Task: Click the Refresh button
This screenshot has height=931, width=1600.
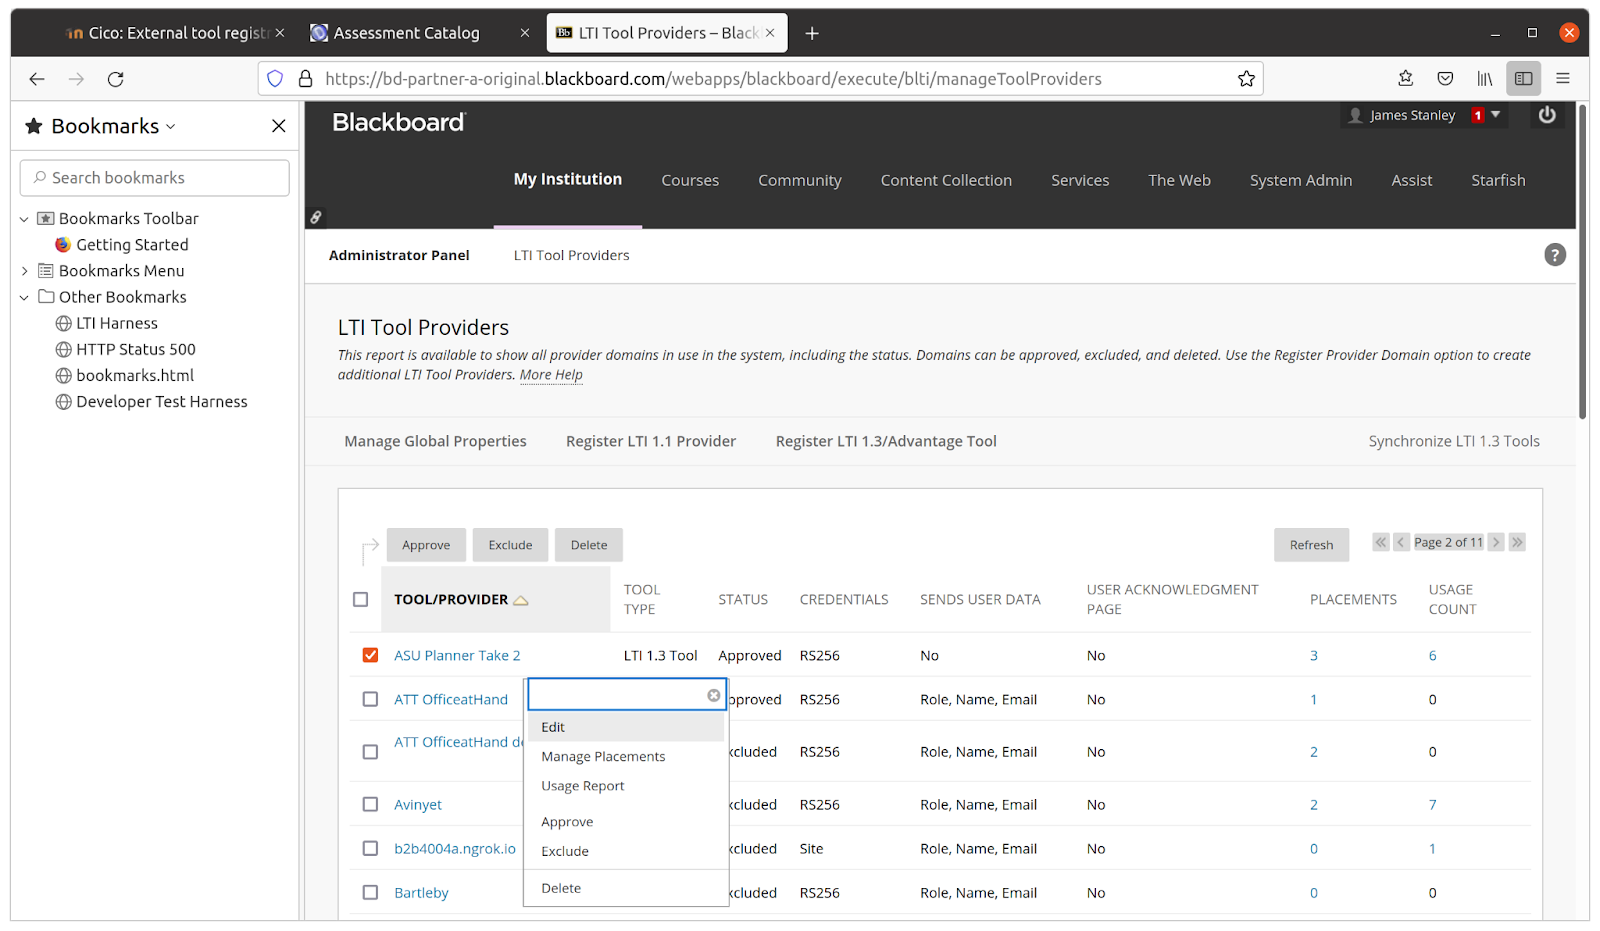Action: click(1311, 545)
